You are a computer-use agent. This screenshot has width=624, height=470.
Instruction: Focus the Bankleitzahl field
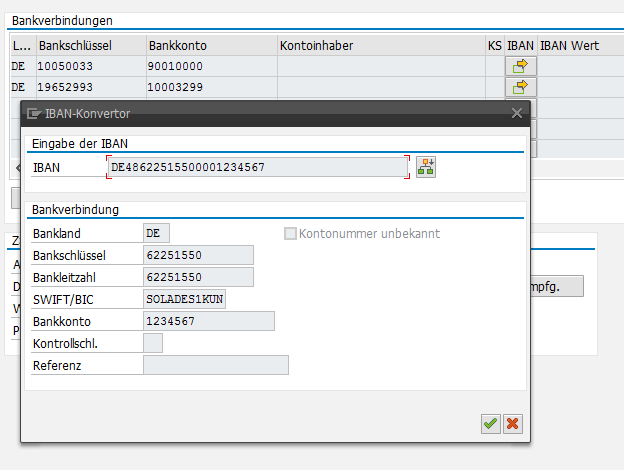pyautogui.click(x=198, y=277)
